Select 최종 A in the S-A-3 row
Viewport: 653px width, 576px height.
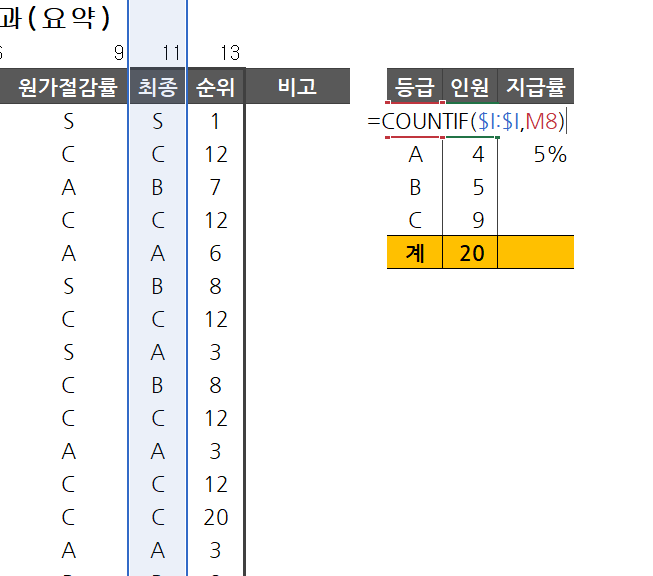(157, 352)
